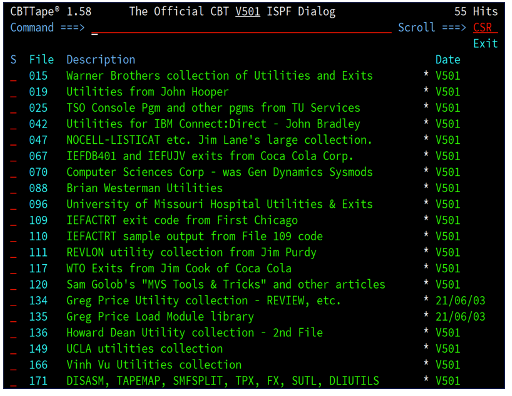
Task: Click 'Utilities from John Hooper' description
Action: point(147,92)
